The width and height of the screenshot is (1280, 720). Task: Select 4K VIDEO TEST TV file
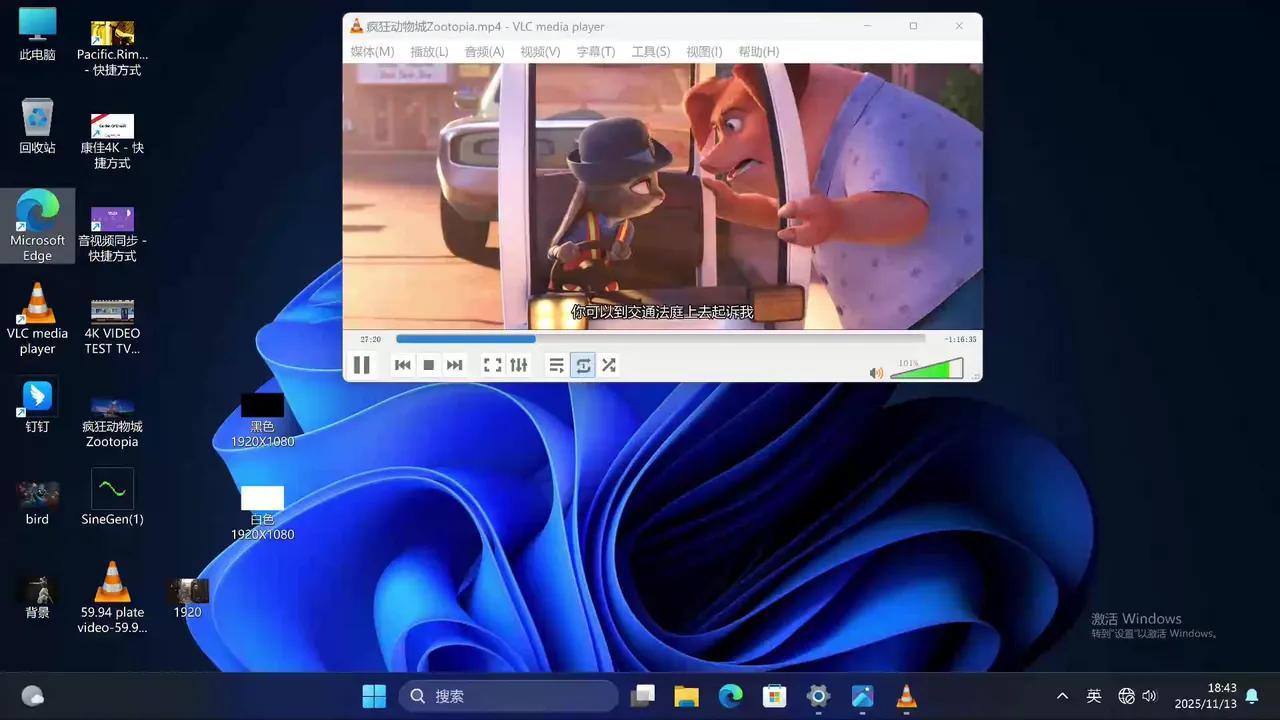(x=112, y=327)
